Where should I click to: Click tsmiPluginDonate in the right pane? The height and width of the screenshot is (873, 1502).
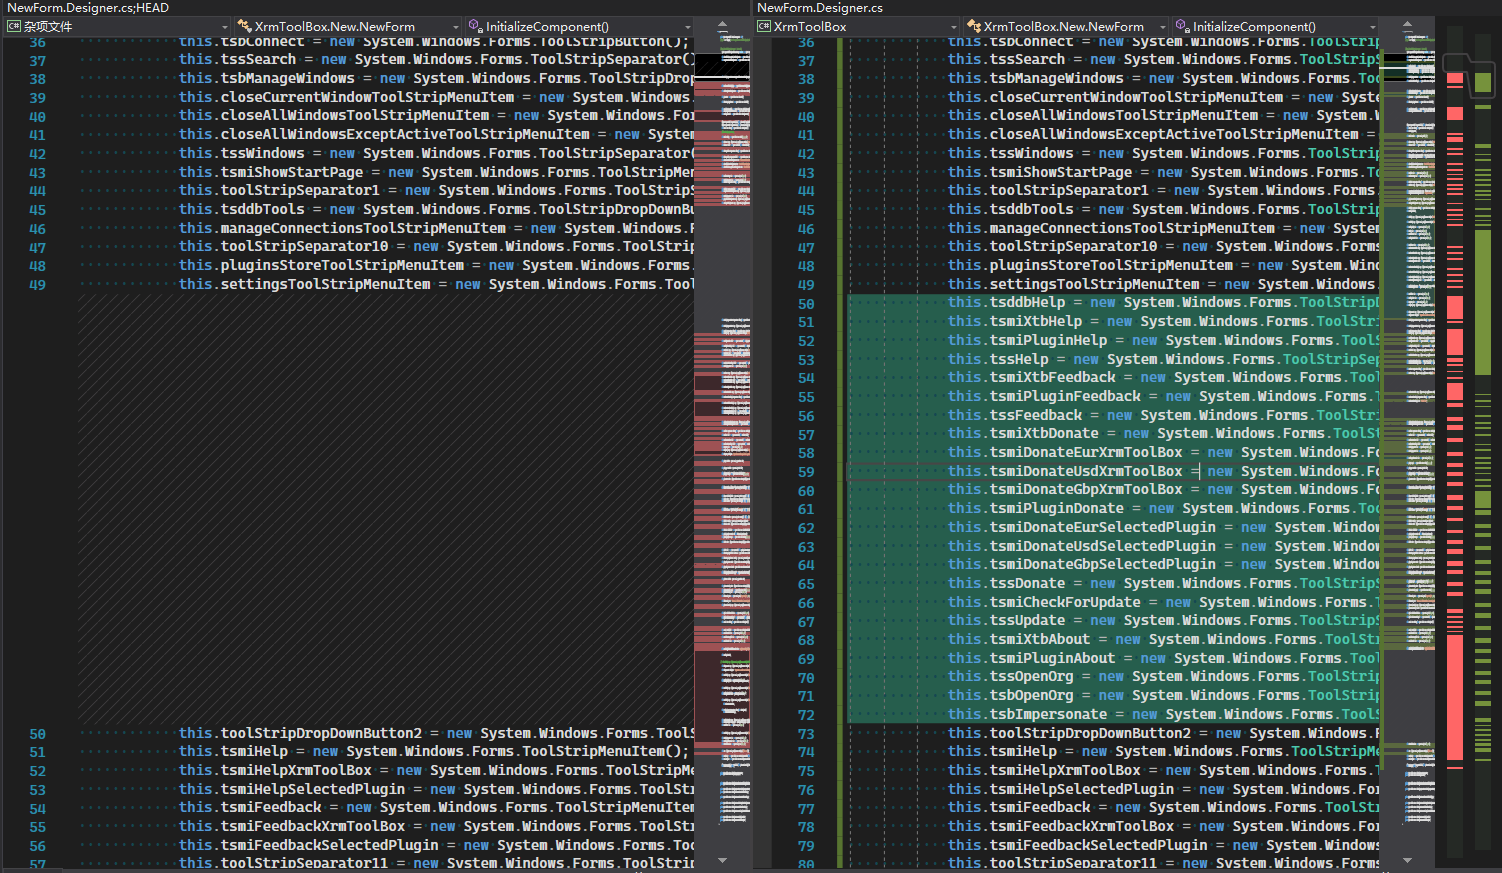point(1056,509)
